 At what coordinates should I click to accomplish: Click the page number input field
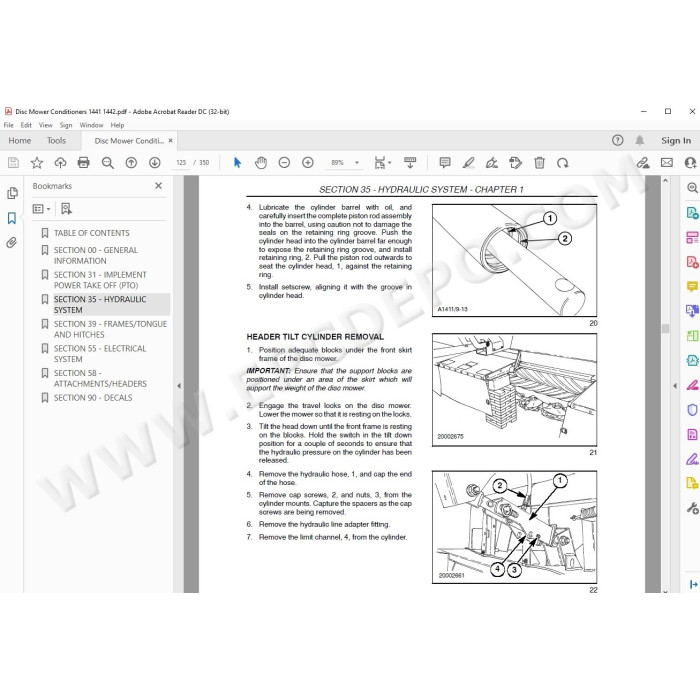tap(181, 162)
